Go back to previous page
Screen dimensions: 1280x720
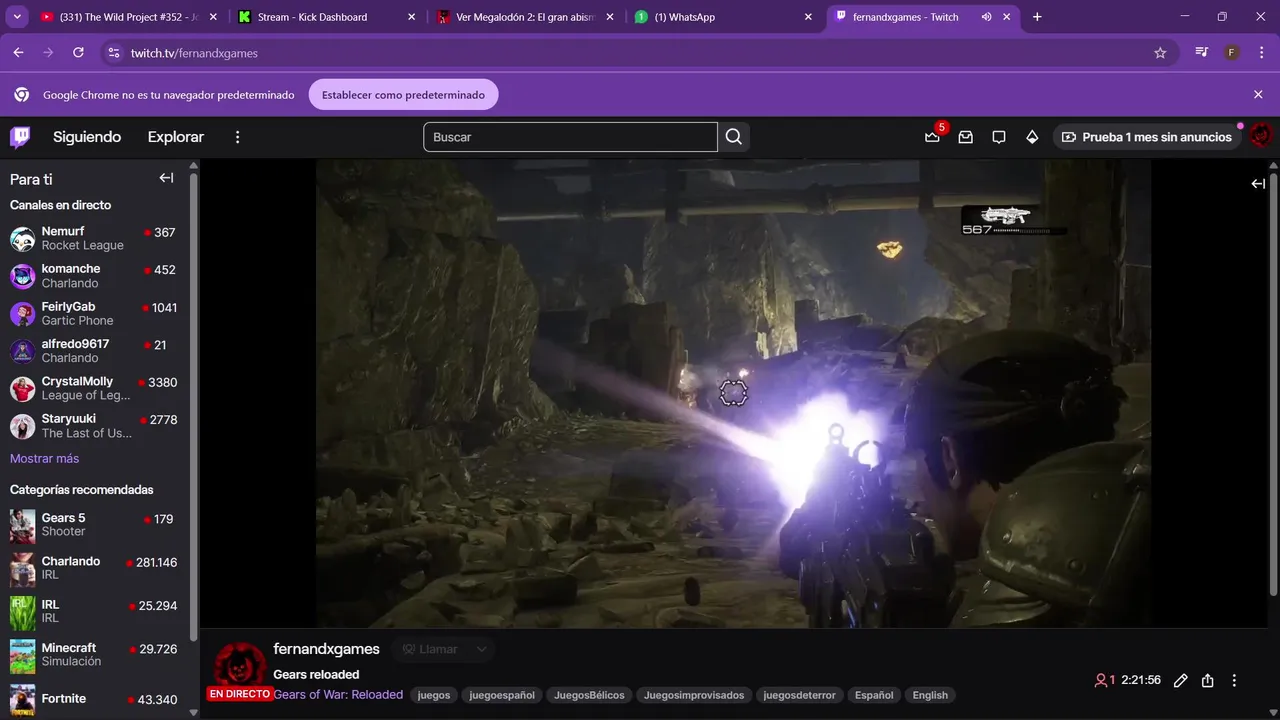(18, 53)
